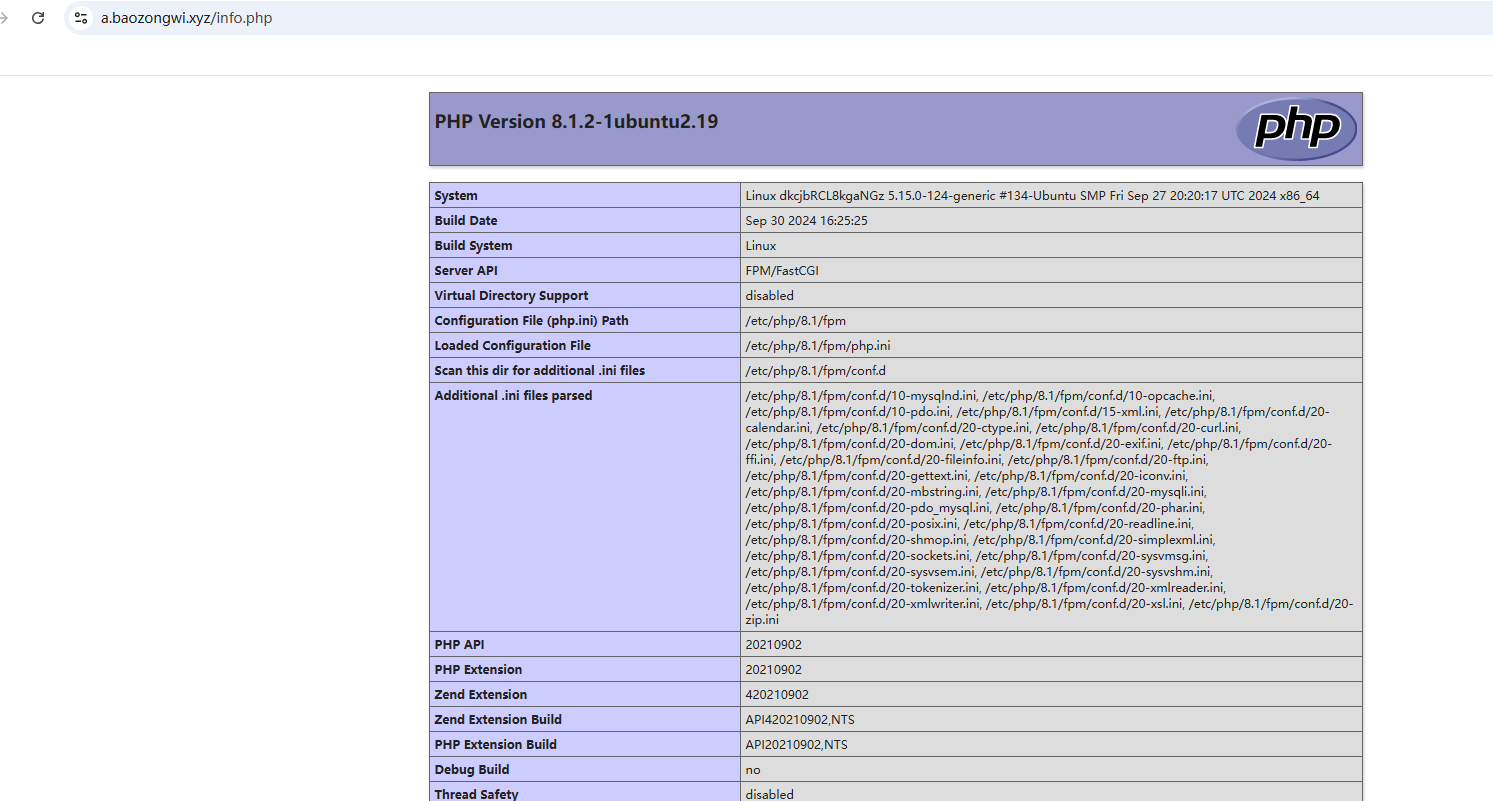Click the Linux kernel system information value
1493x801 pixels.
pyautogui.click(x=1032, y=196)
